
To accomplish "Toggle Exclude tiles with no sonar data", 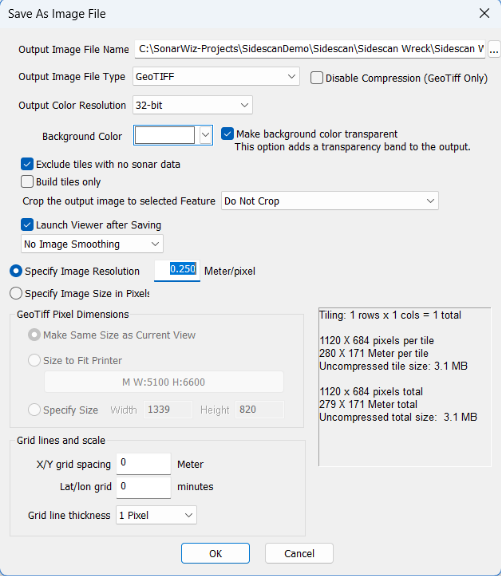I will point(27,164).
